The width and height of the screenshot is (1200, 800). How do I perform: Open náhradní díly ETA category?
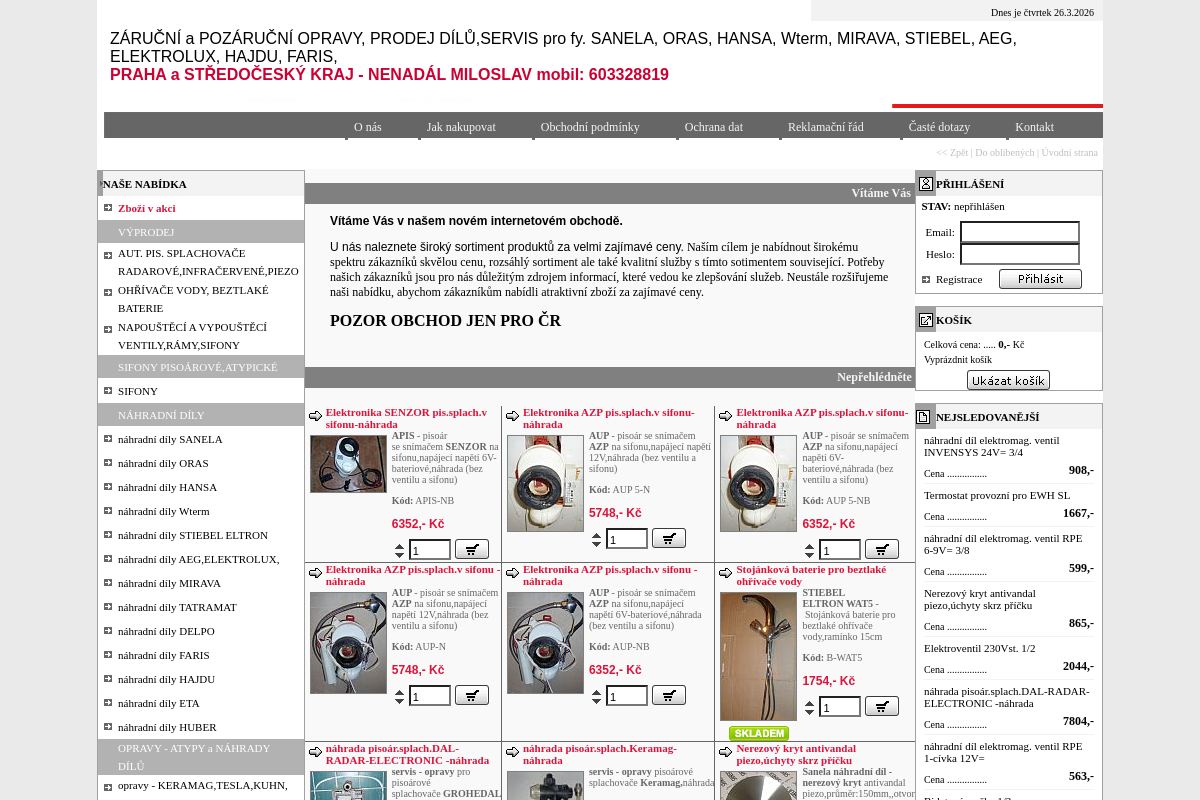[x=159, y=703]
